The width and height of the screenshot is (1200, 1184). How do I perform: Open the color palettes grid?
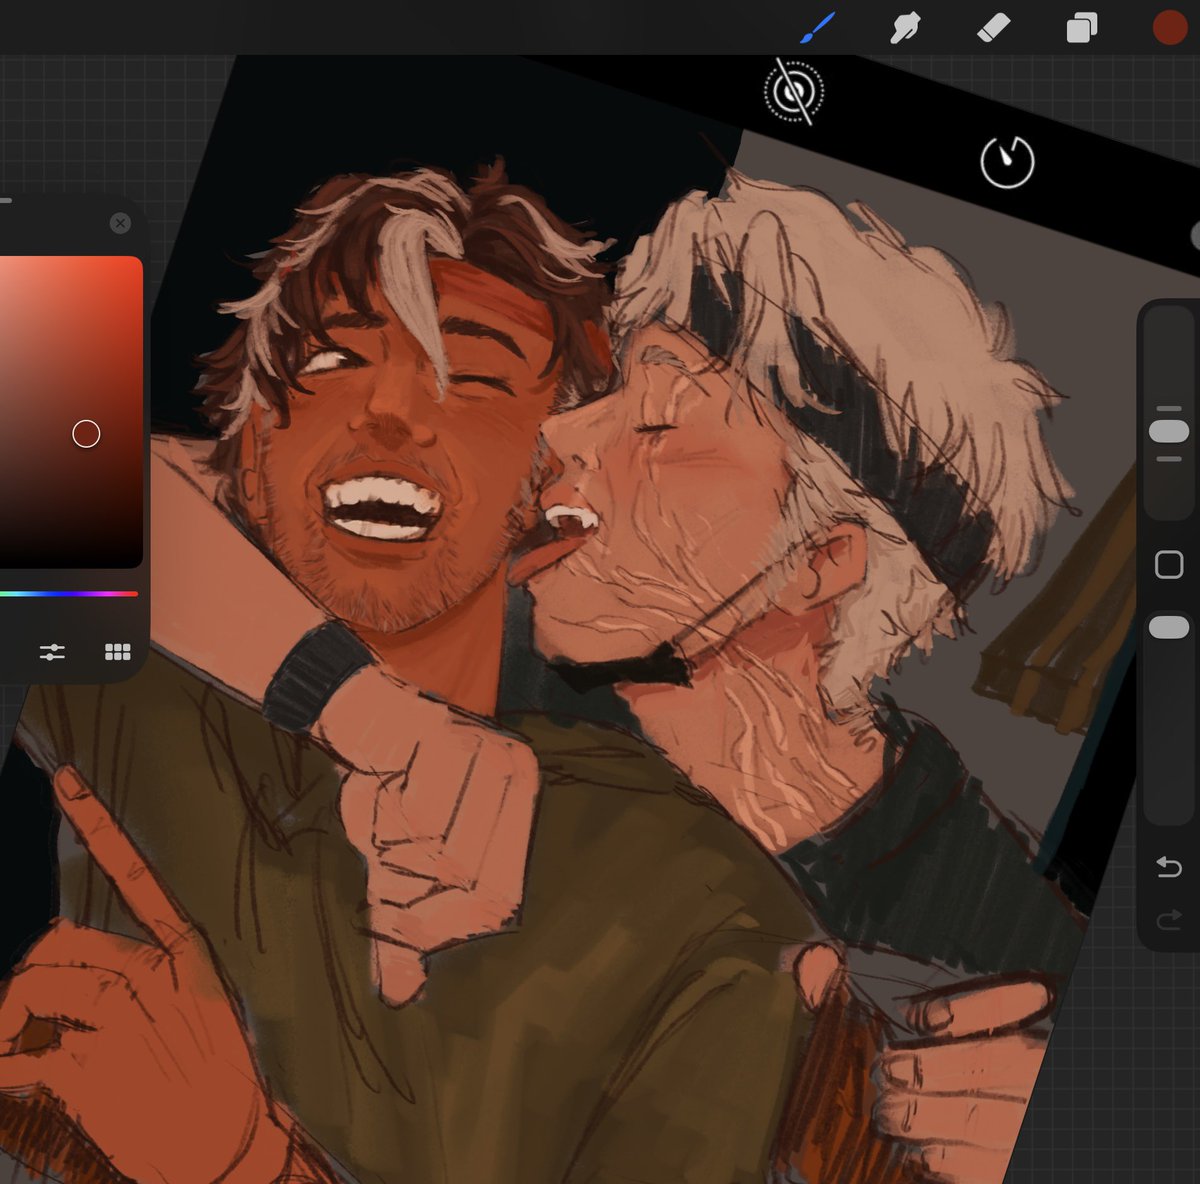tap(118, 652)
